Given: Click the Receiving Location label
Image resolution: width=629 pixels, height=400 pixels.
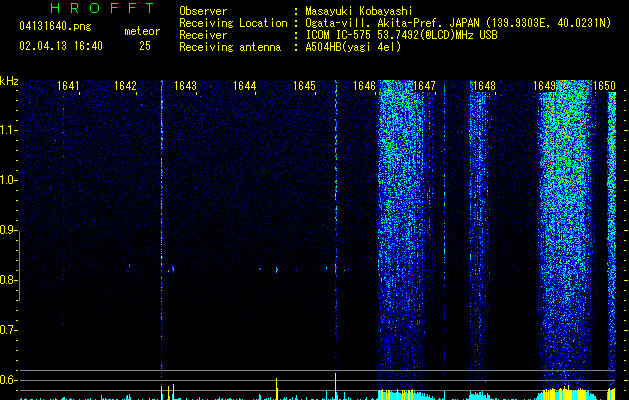Looking at the screenshot, I should point(233,23).
